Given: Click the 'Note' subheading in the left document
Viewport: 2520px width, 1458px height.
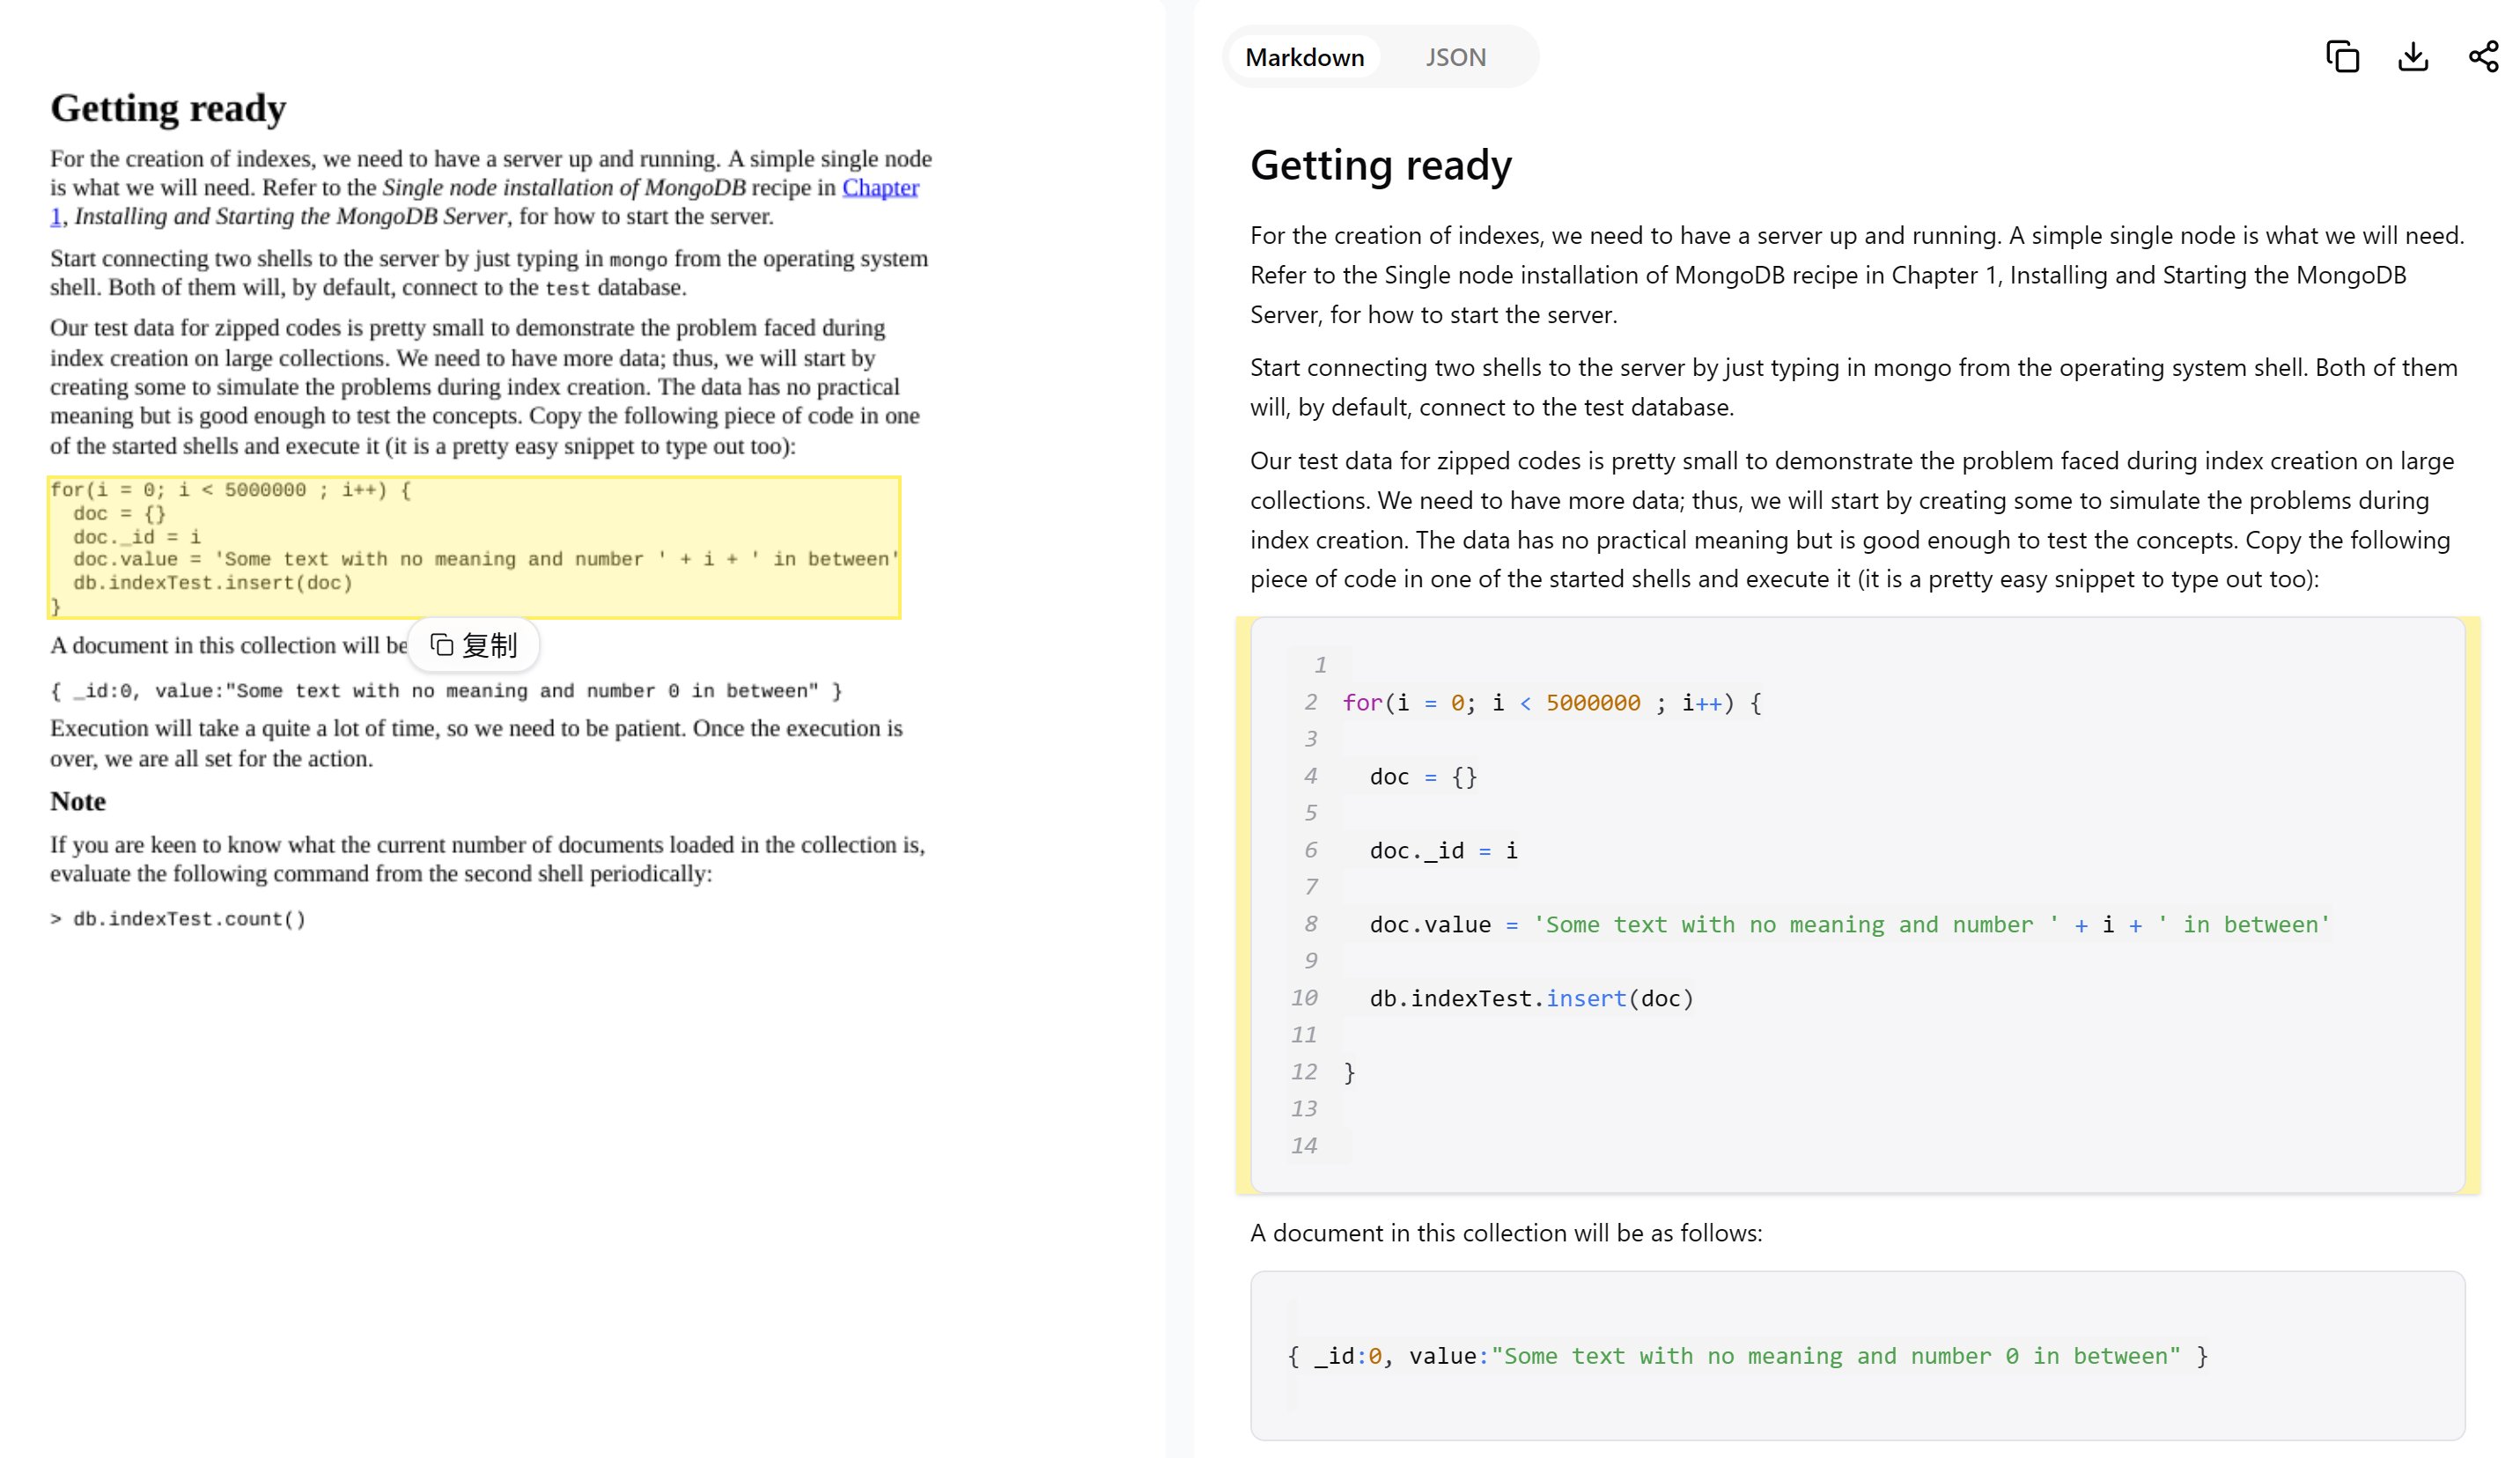Looking at the screenshot, I should 78,801.
